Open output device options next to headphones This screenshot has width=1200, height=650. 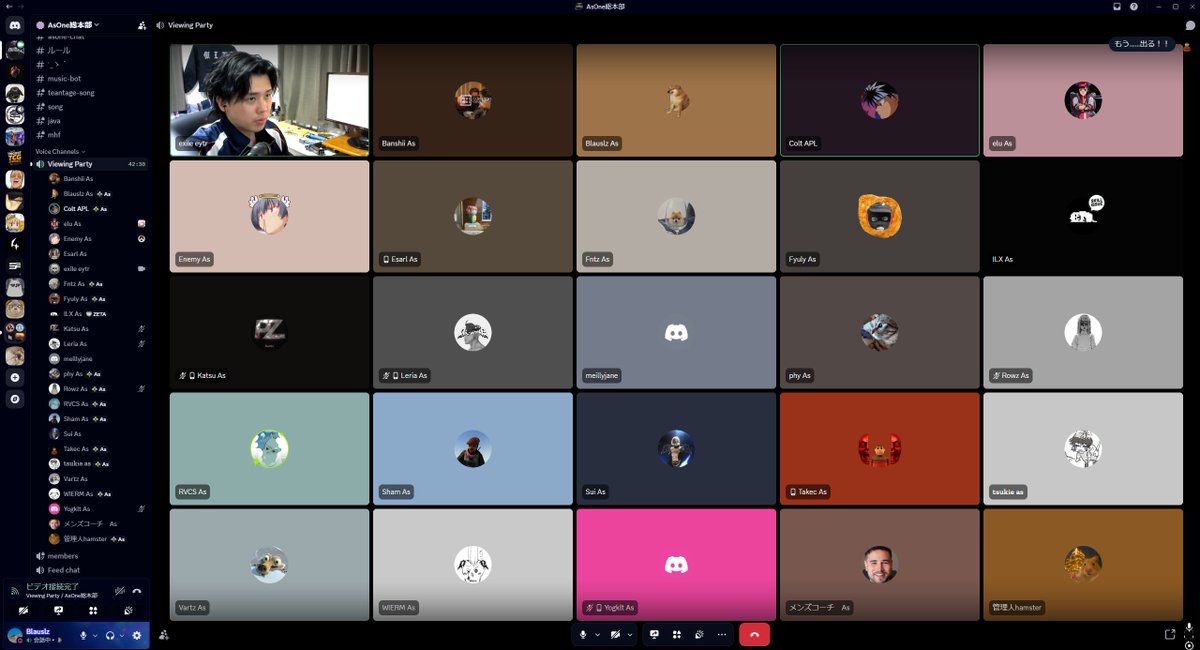pos(123,635)
